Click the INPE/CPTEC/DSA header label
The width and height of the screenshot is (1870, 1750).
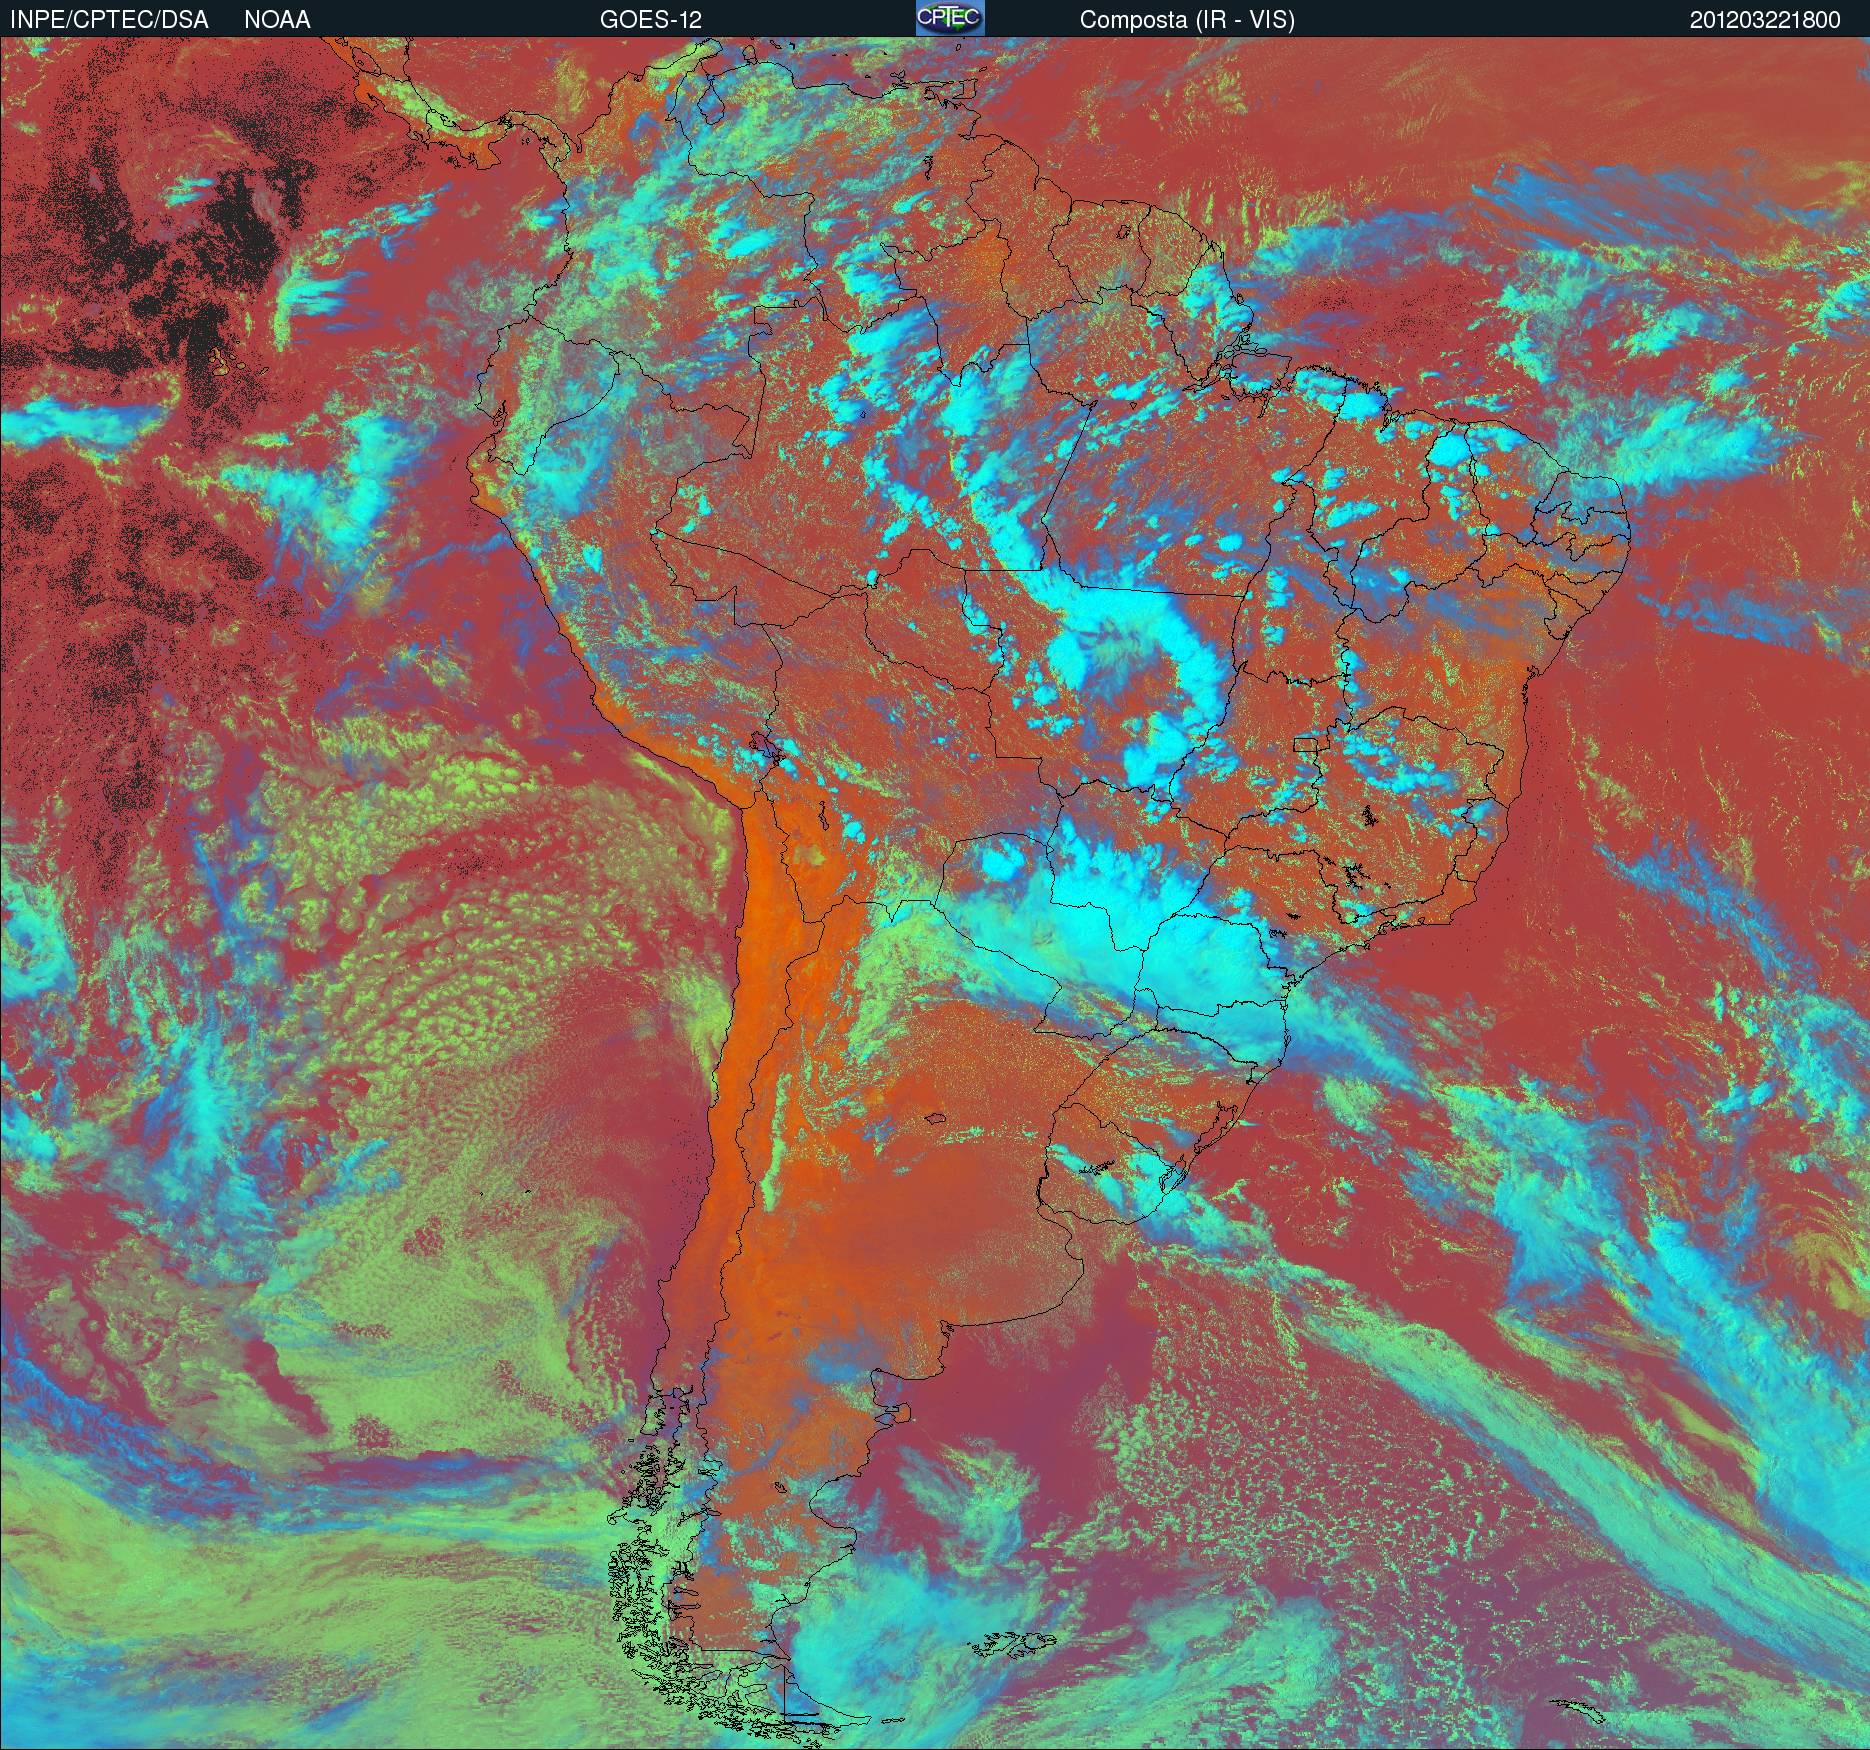coord(109,20)
